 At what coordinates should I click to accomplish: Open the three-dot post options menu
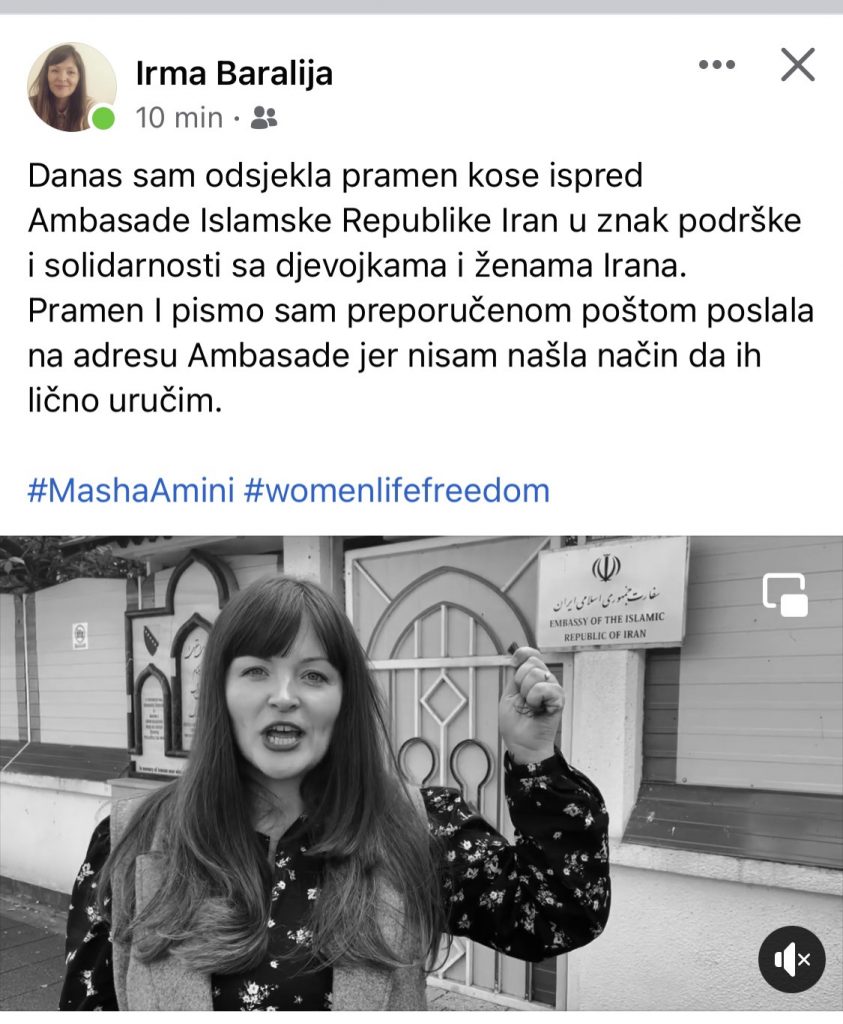tap(716, 65)
